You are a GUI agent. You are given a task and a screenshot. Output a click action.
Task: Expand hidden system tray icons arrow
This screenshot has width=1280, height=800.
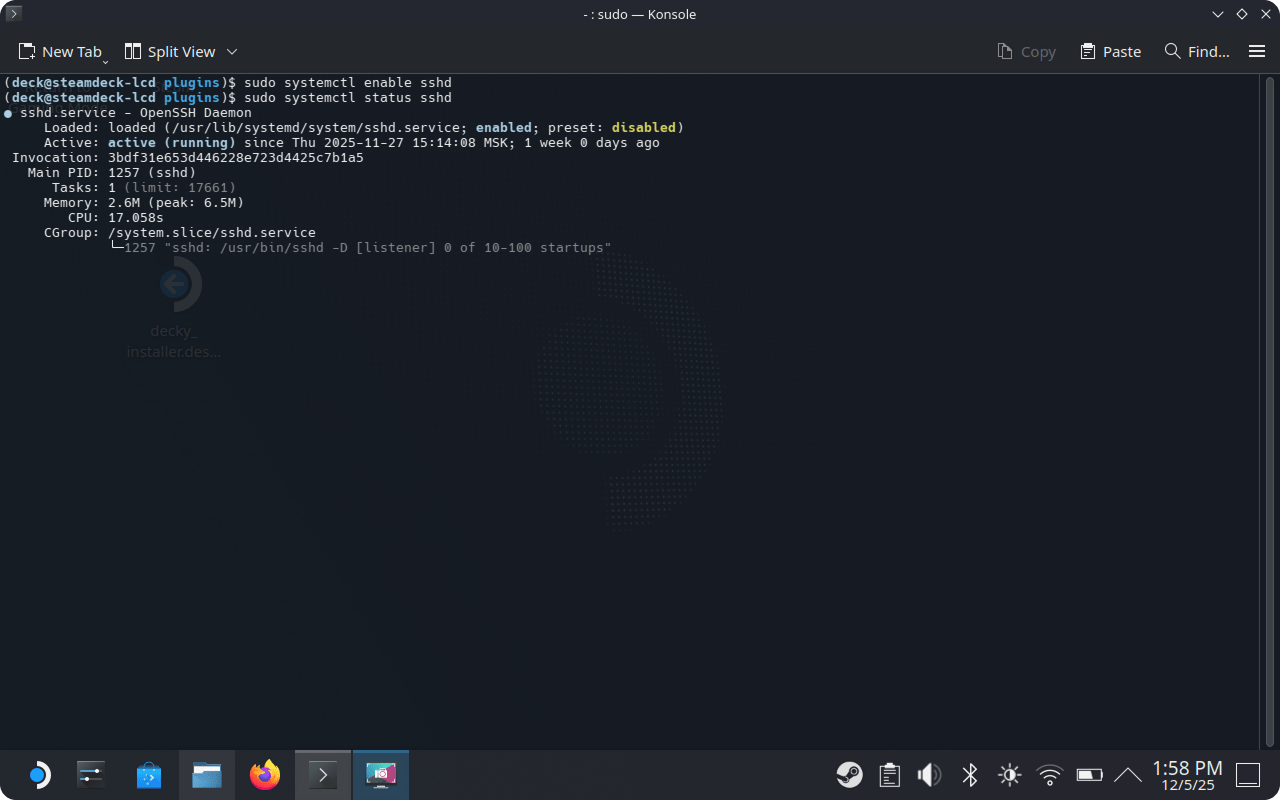pos(1127,775)
